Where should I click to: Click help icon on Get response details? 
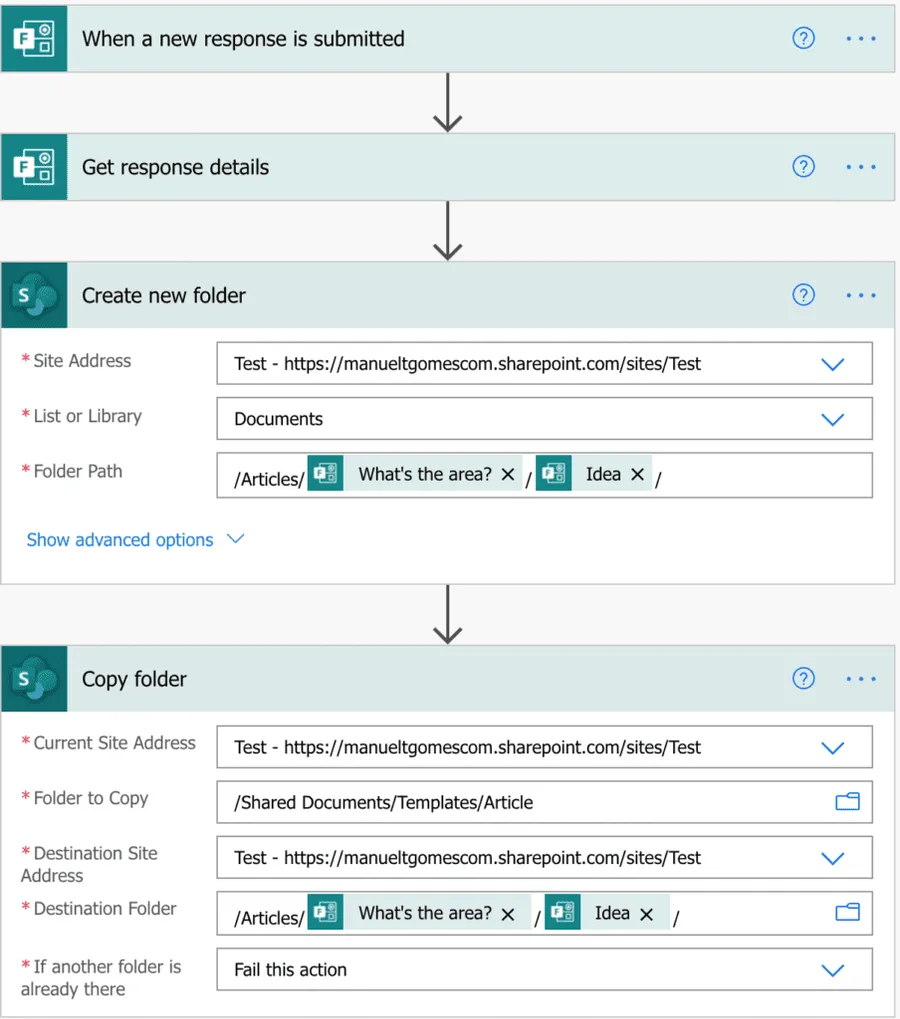coord(803,167)
